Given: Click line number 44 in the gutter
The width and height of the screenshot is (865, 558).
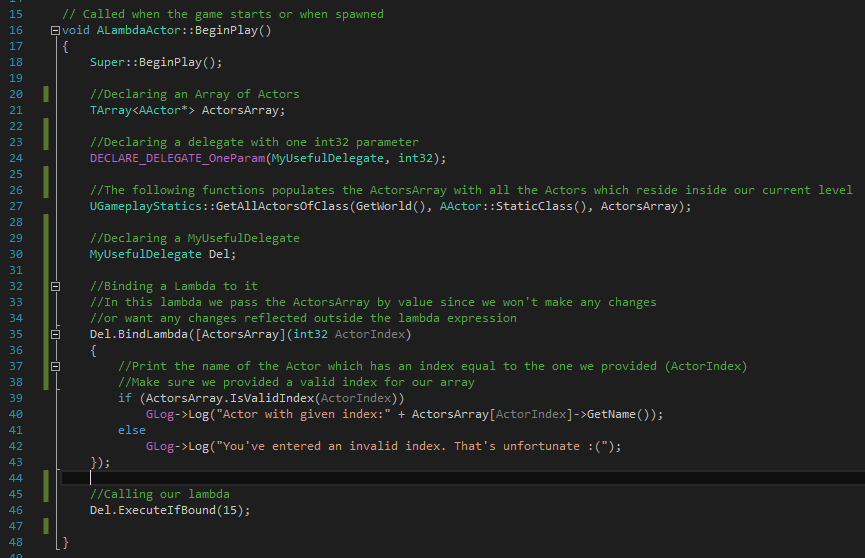Looking at the screenshot, I should pyautogui.click(x=16, y=478).
